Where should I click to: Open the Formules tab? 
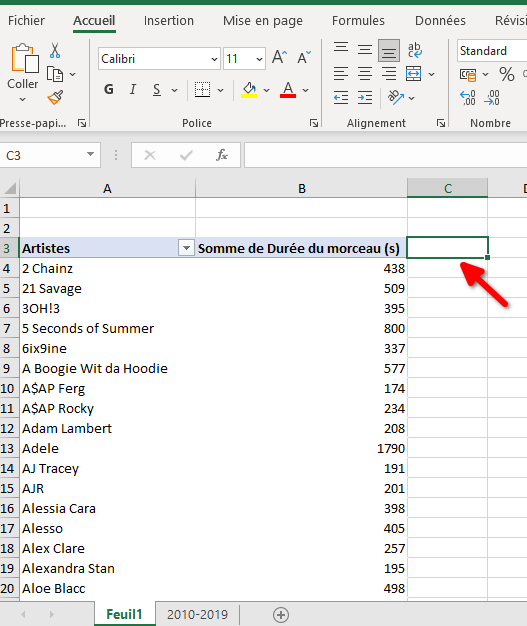[x=358, y=20]
